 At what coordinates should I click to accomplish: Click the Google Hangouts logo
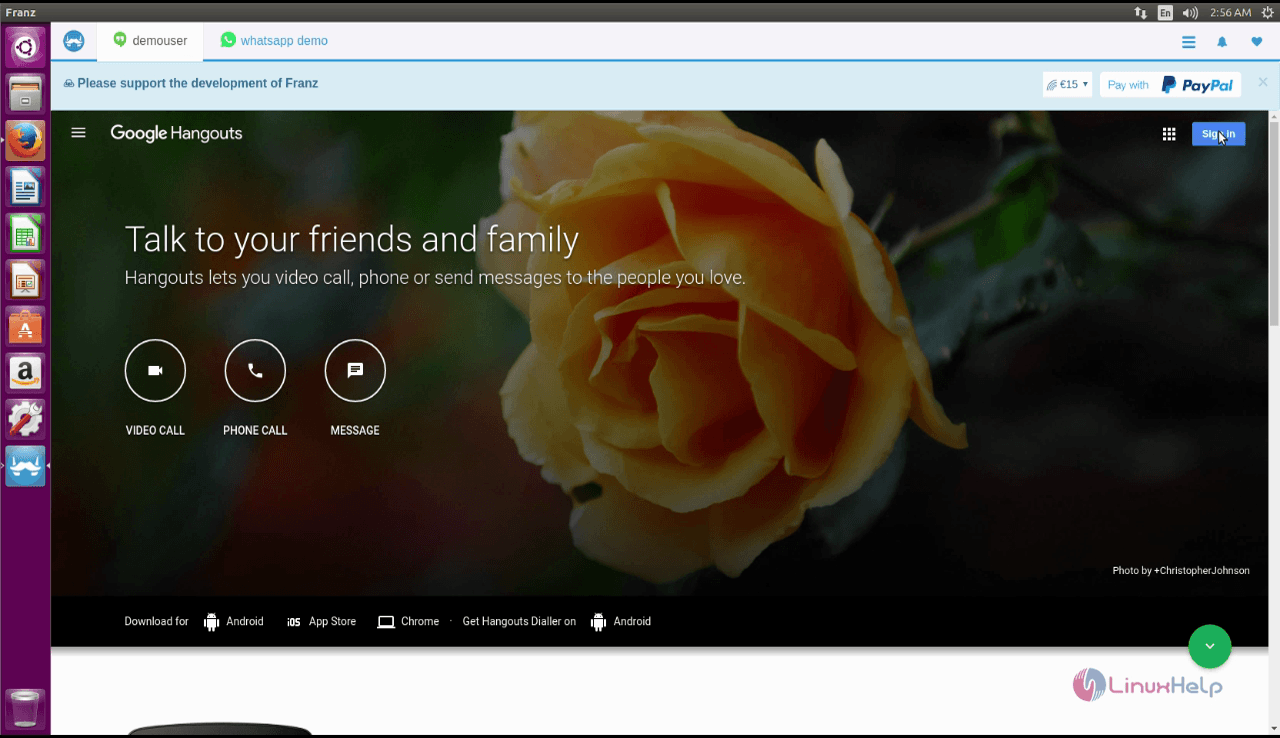176,133
